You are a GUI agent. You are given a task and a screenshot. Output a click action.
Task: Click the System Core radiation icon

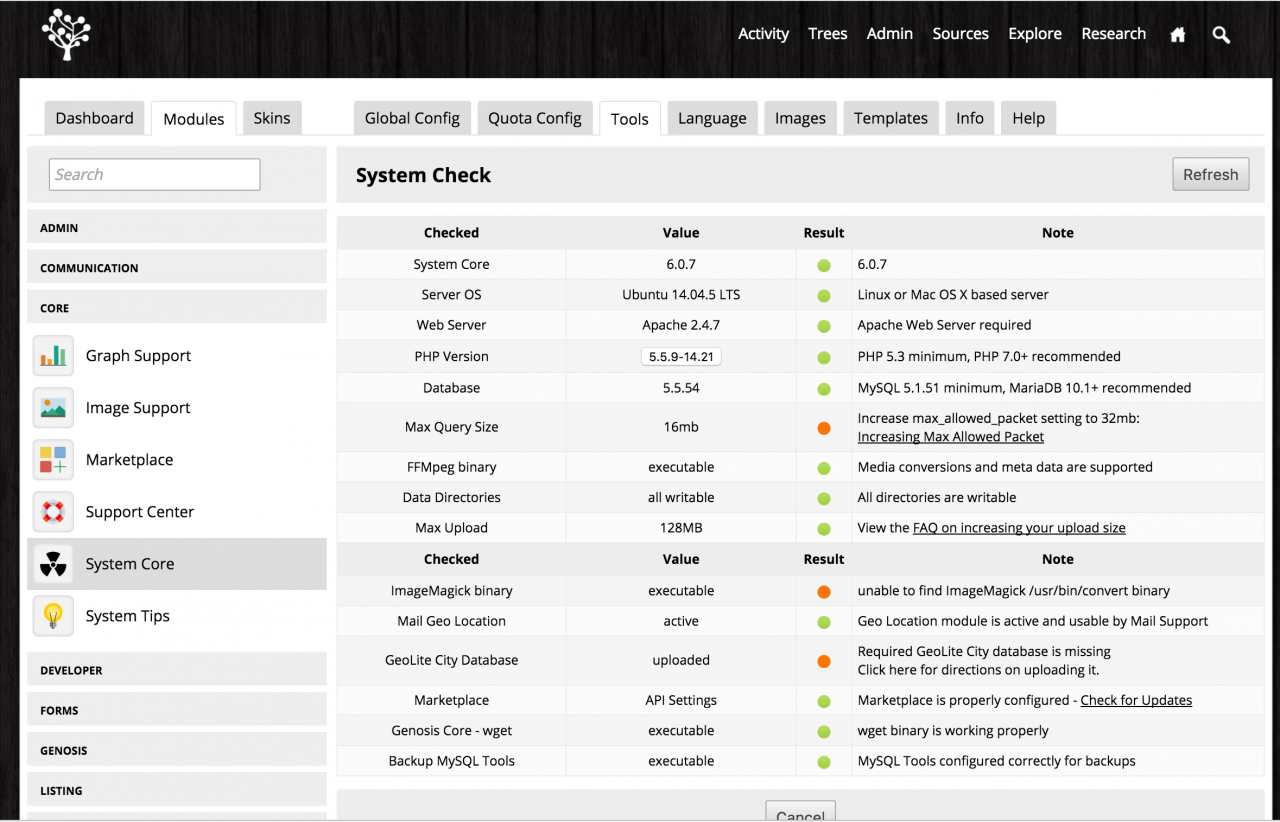click(x=53, y=564)
